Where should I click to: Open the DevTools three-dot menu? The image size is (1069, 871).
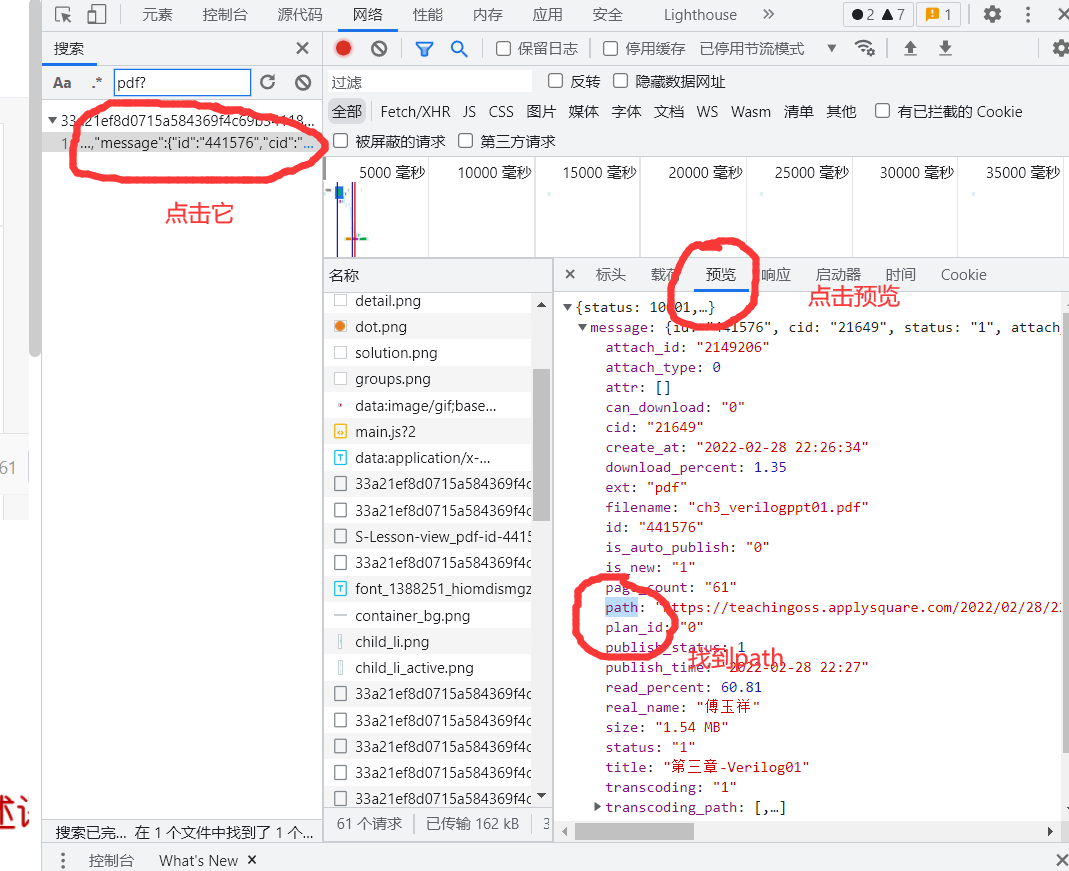coord(1027,14)
